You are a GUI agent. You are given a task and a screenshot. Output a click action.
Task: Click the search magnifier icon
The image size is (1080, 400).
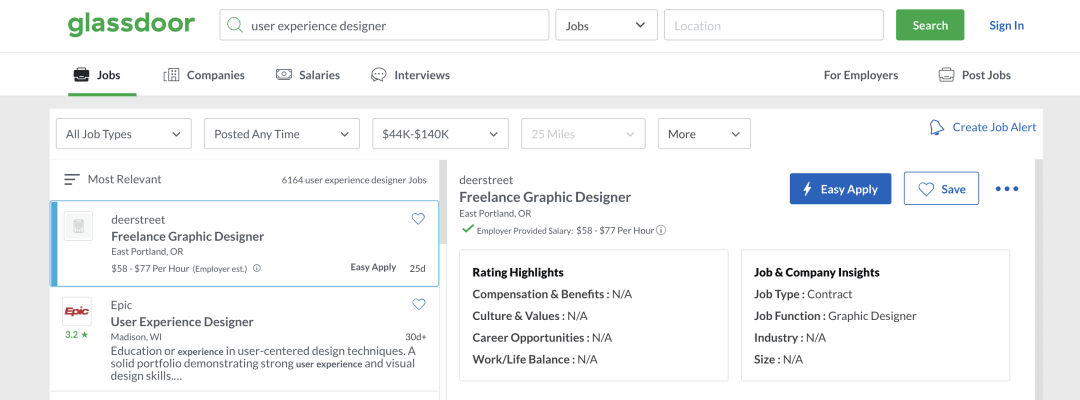(236, 25)
